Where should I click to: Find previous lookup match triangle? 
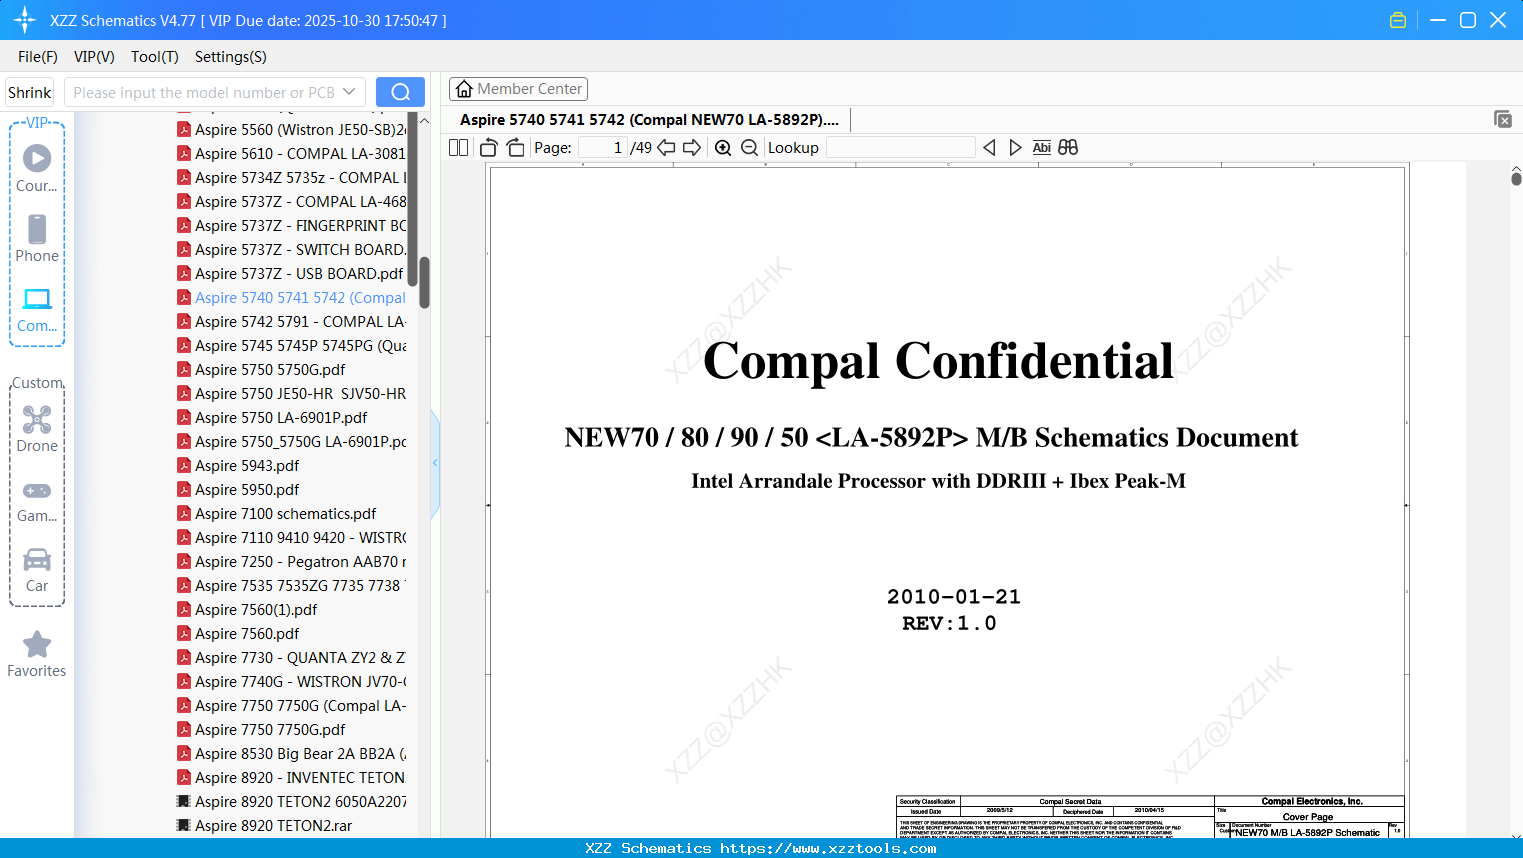989,147
